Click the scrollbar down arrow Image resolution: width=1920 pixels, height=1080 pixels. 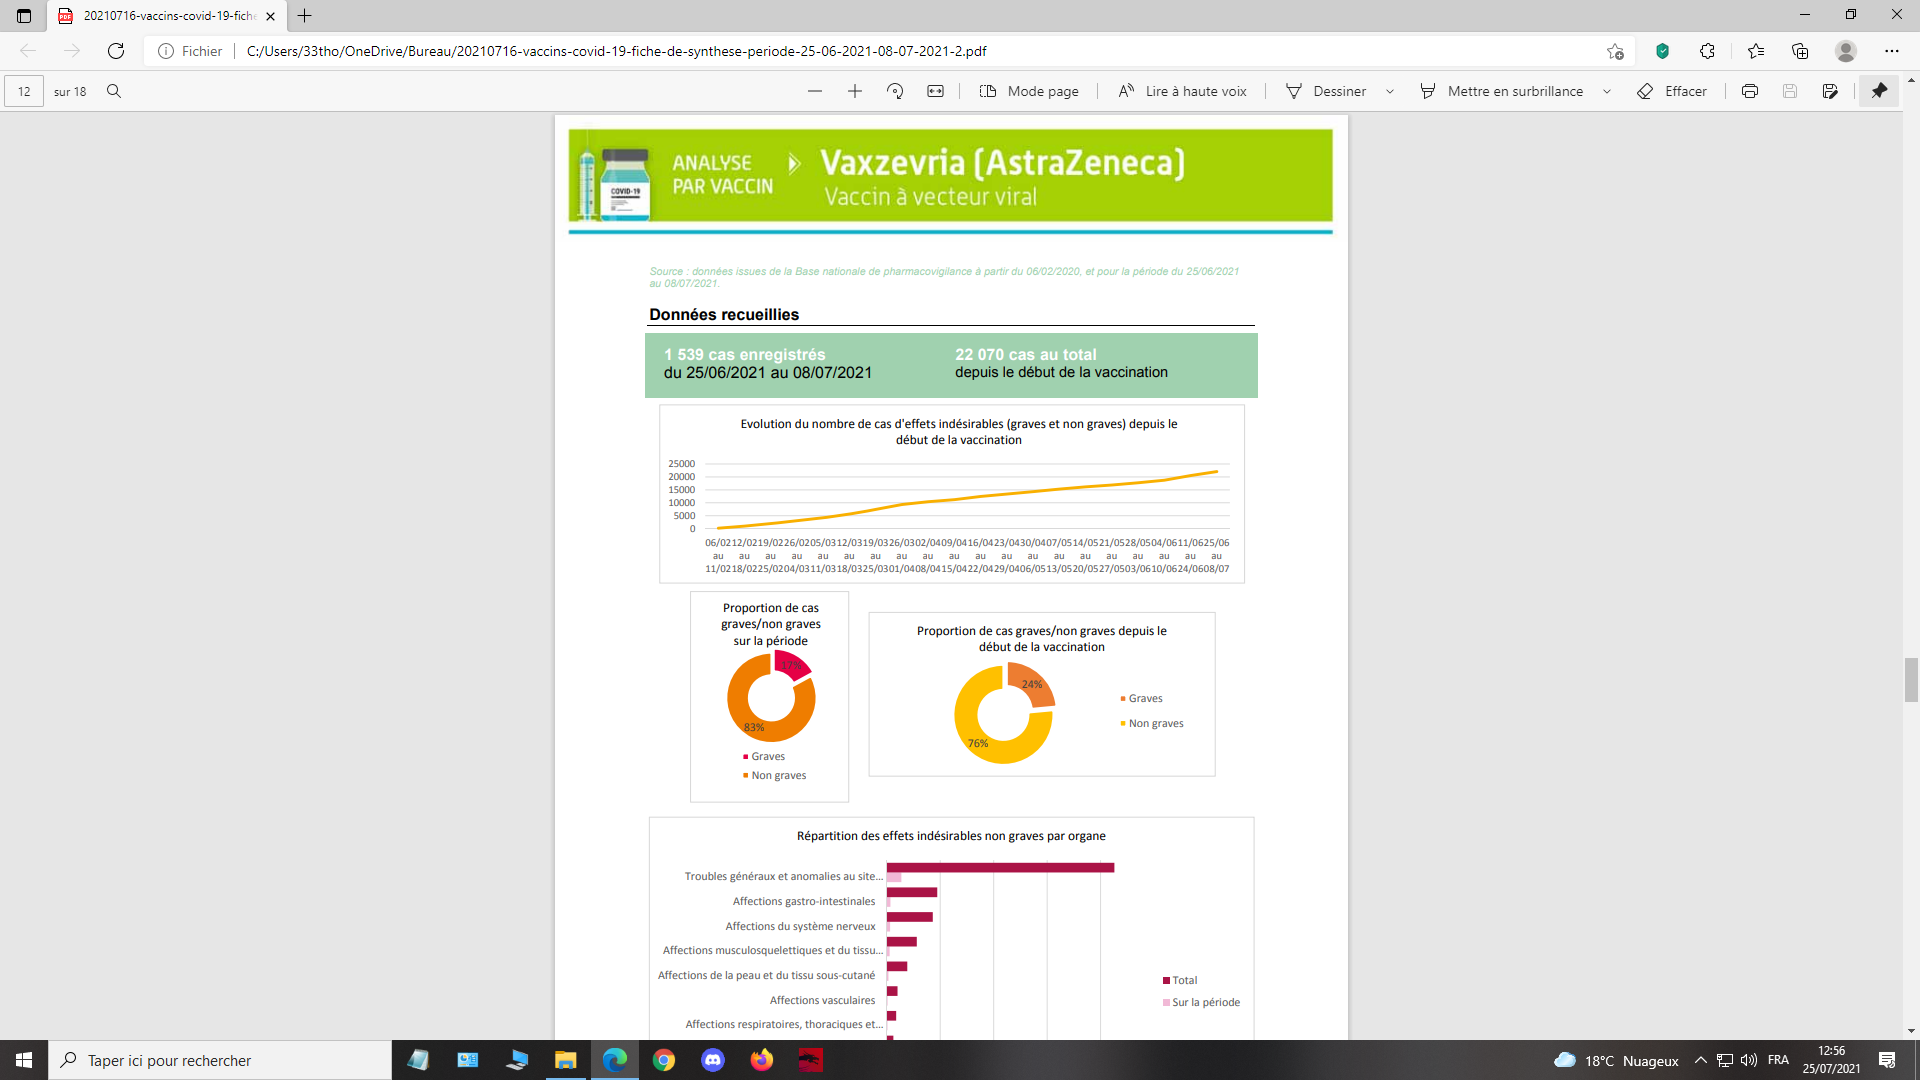1911,1031
